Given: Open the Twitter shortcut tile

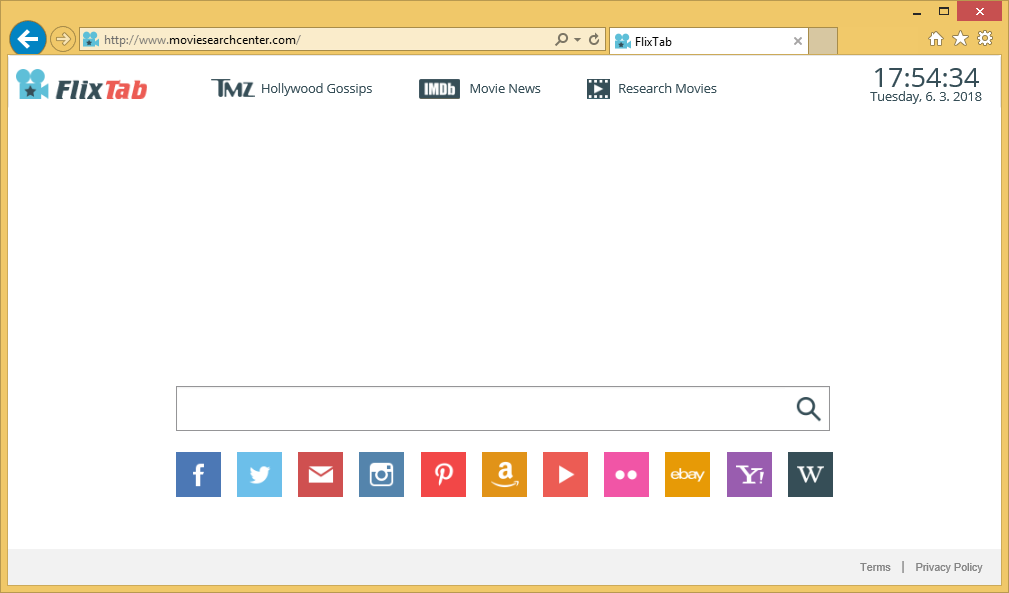Looking at the screenshot, I should [259, 474].
